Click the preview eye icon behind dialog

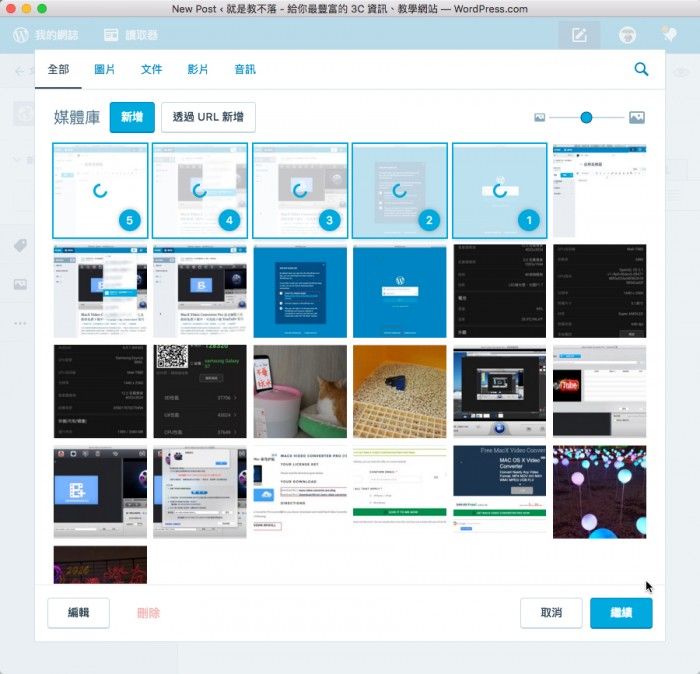coord(681,72)
